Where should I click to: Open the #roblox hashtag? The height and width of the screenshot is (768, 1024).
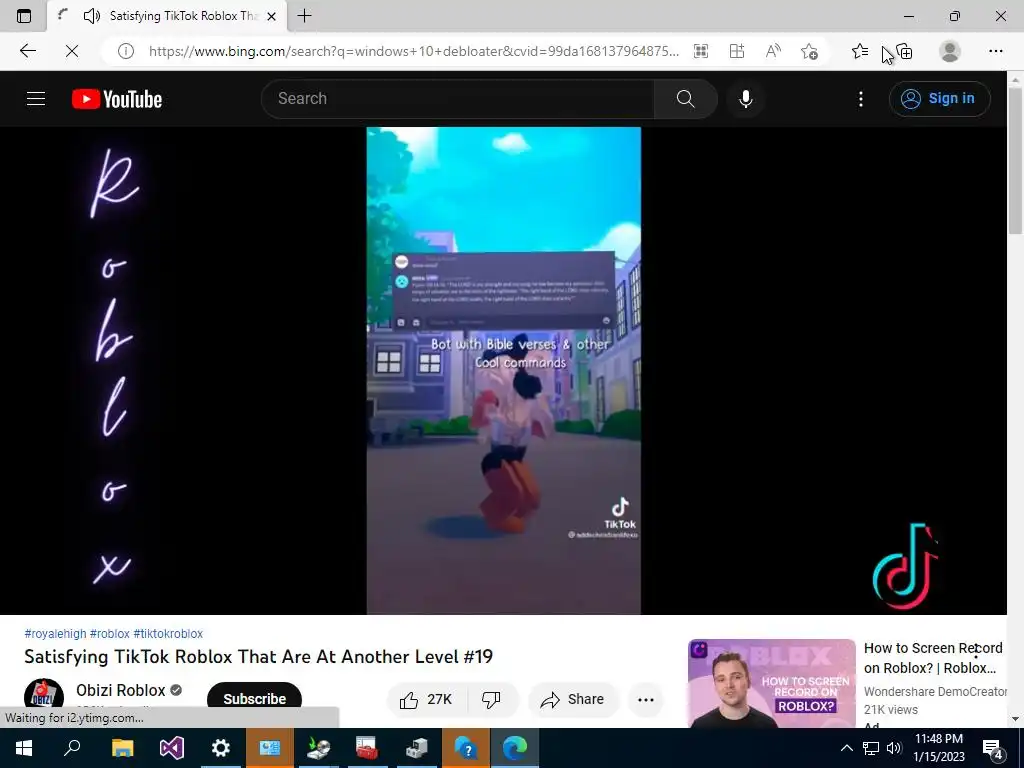(x=110, y=633)
